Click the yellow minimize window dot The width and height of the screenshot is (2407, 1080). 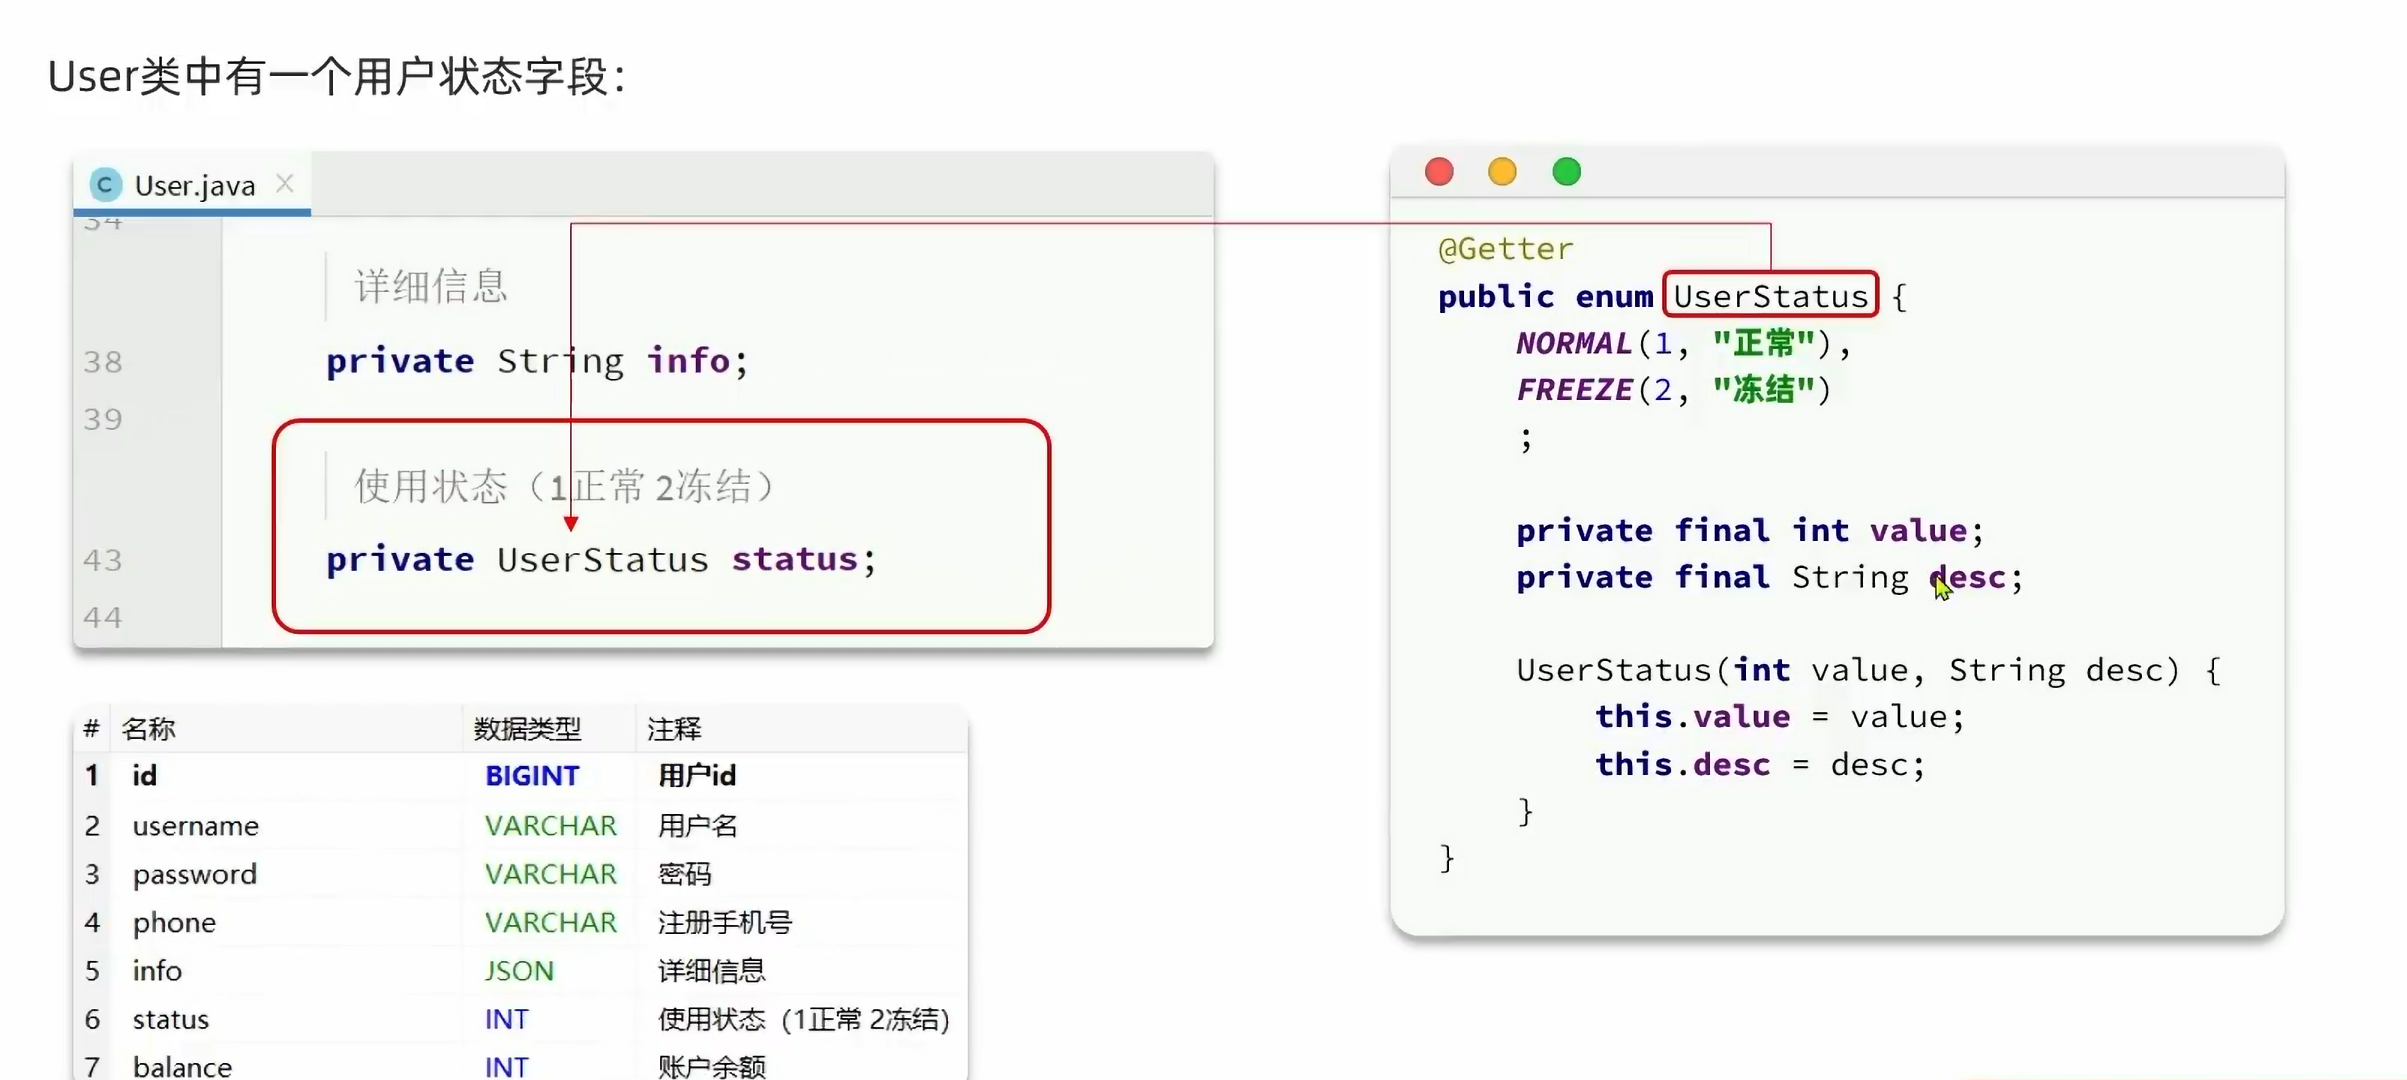[1502, 172]
